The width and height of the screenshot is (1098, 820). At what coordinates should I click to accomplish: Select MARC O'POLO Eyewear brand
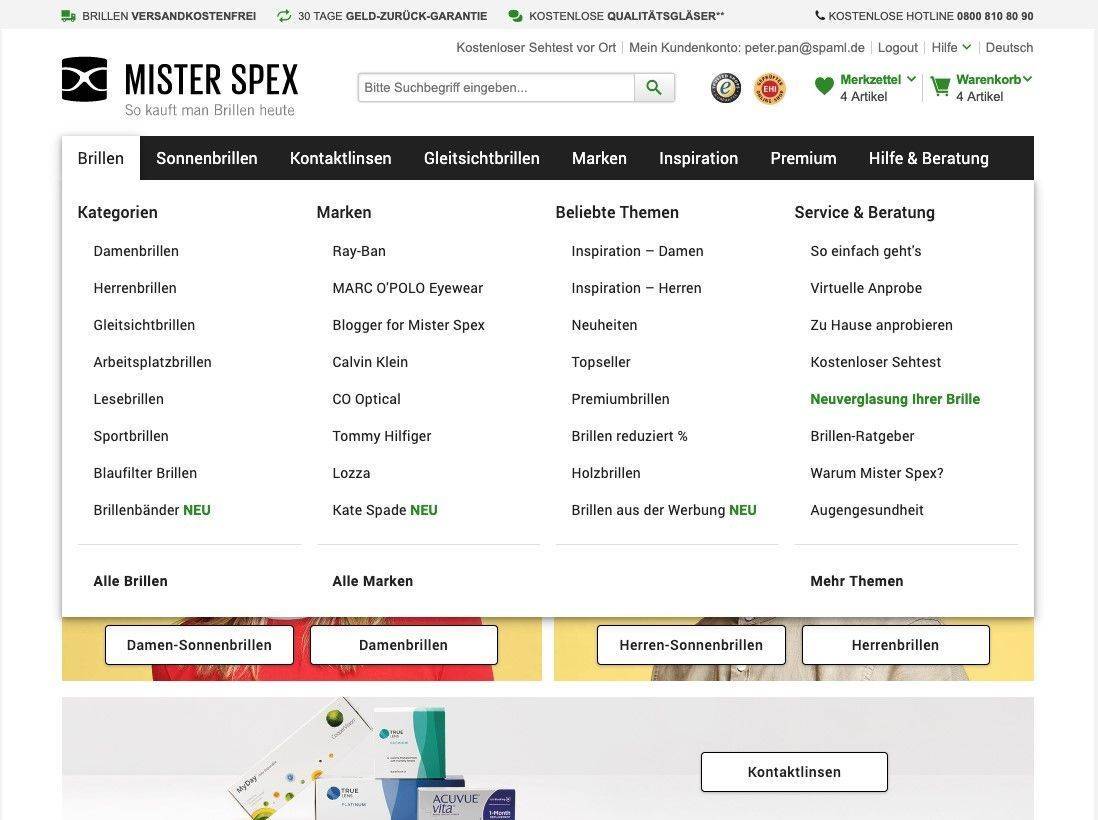[x=408, y=288]
